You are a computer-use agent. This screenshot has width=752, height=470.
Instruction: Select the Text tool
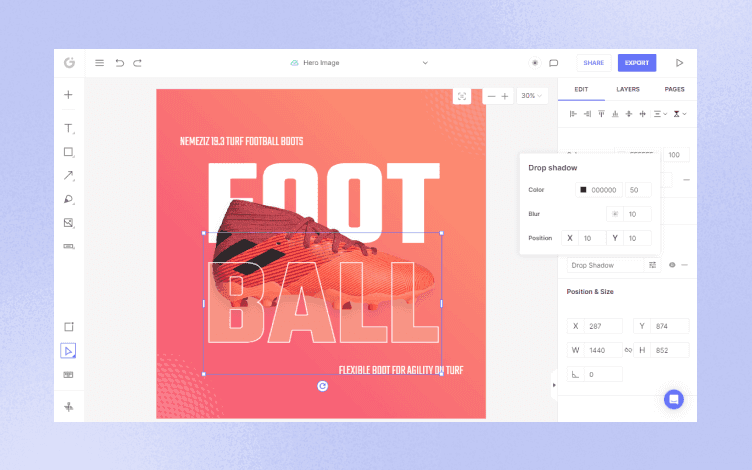click(x=69, y=128)
